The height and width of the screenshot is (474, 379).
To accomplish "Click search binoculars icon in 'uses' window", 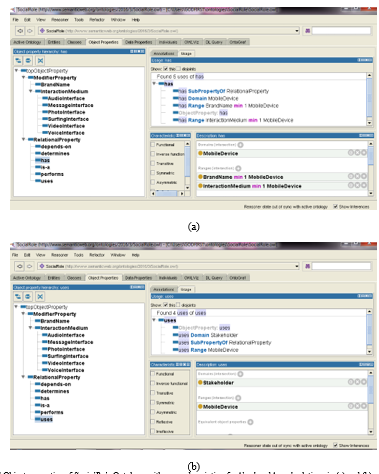I will click(307, 266).
